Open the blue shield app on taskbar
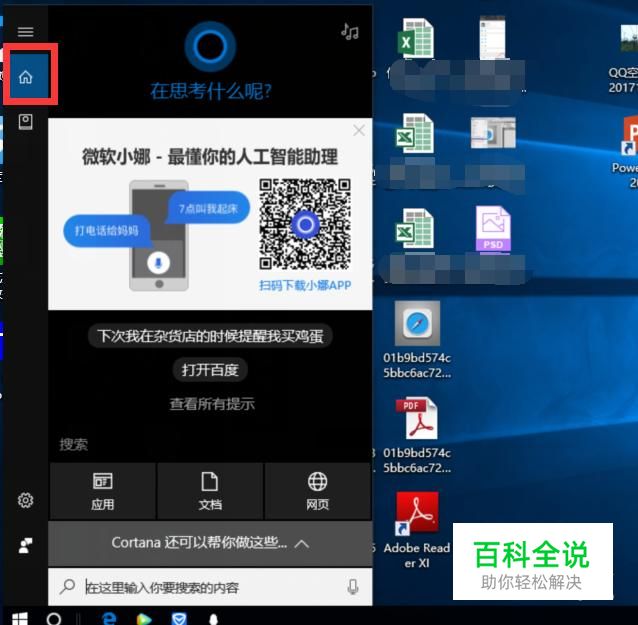 pyautogui.click(x=179, y=619)
